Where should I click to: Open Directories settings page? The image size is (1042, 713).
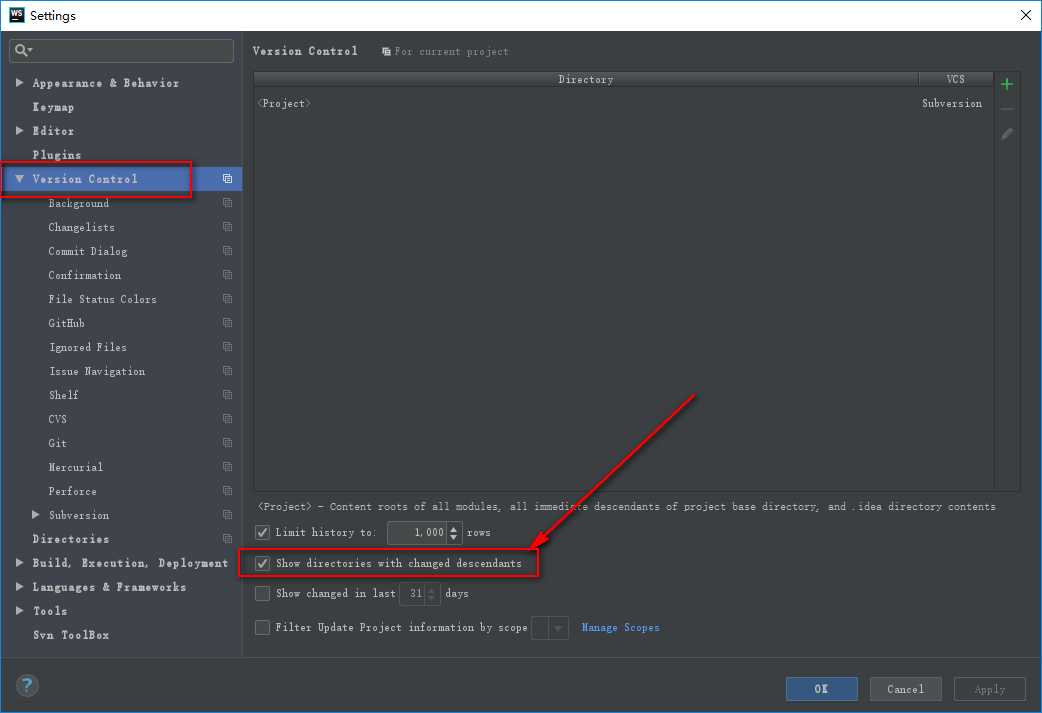(70, 539)
